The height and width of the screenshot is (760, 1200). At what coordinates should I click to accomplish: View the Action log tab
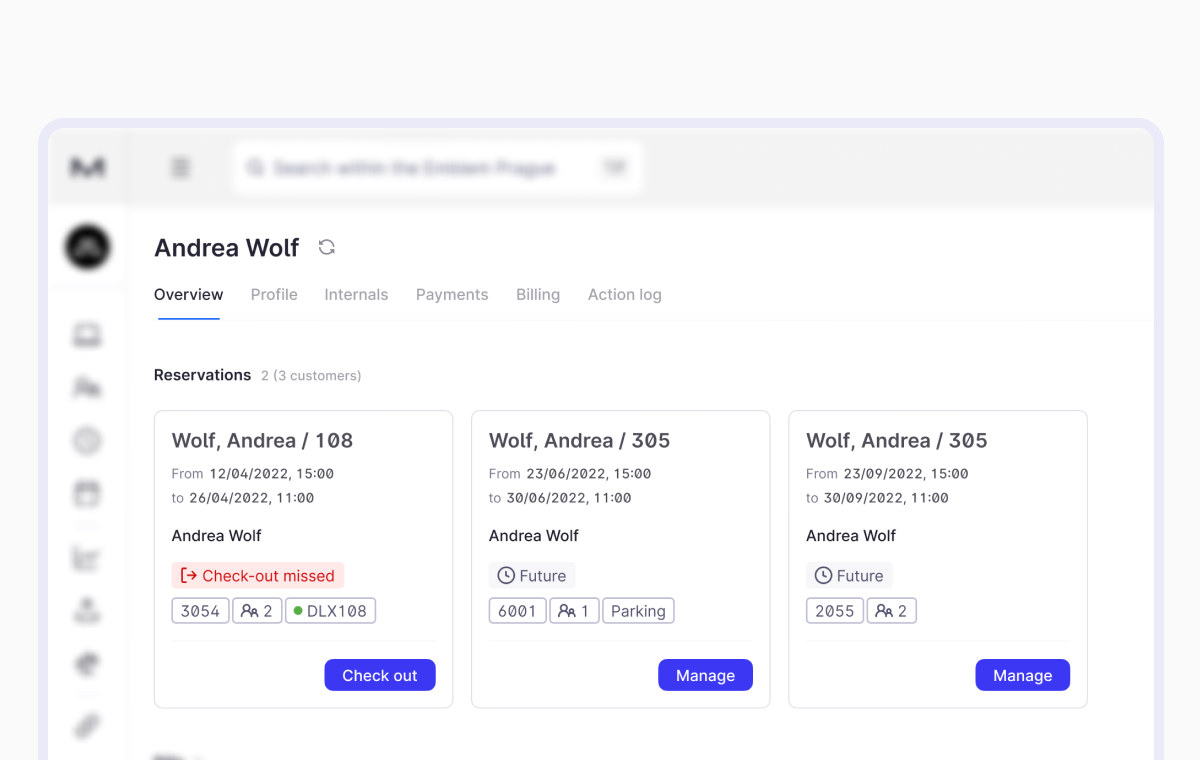coord(624,295)
